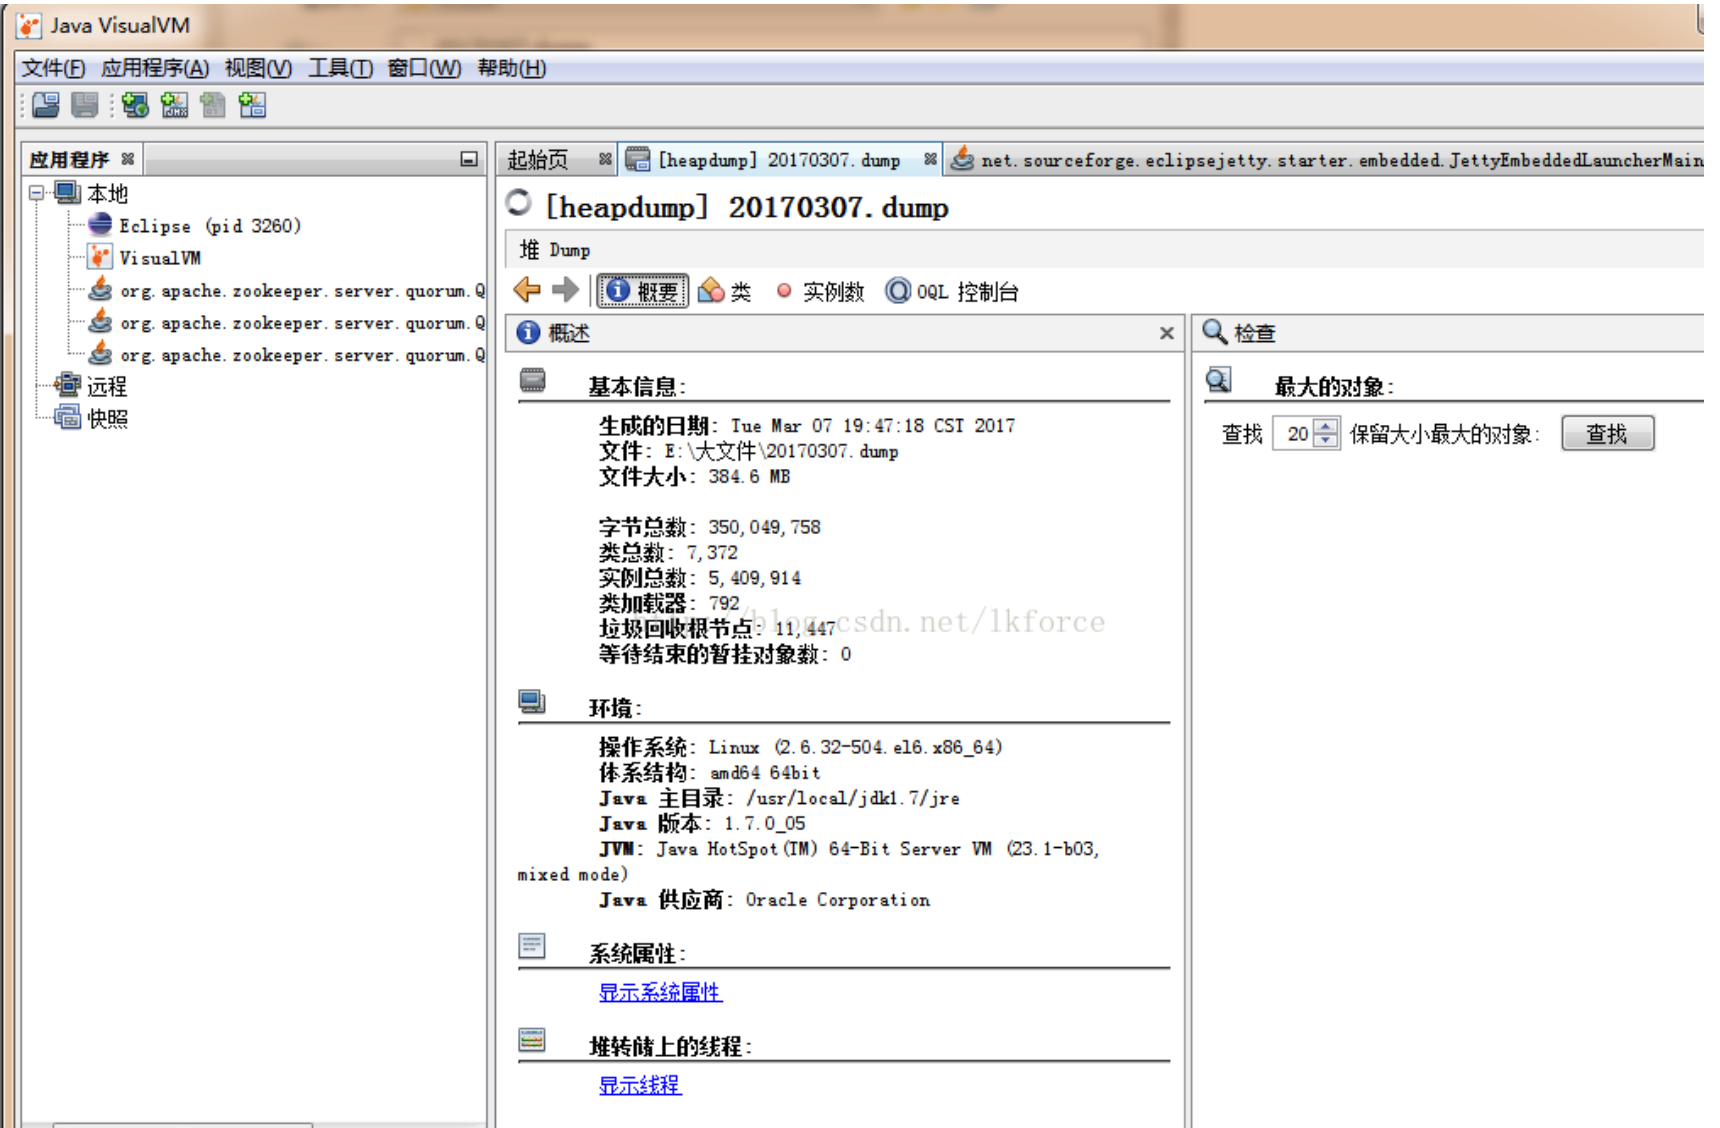
Task: Open the 窗口(W) menu
Action: pos(424,68)
